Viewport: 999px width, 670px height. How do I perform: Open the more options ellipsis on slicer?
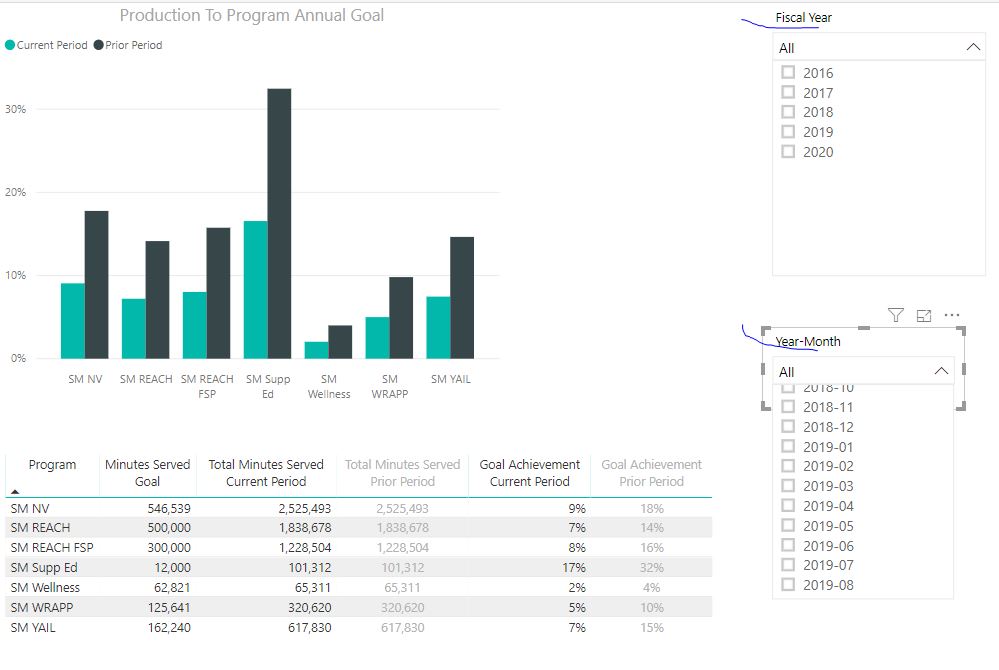click(x=952, y=315)
